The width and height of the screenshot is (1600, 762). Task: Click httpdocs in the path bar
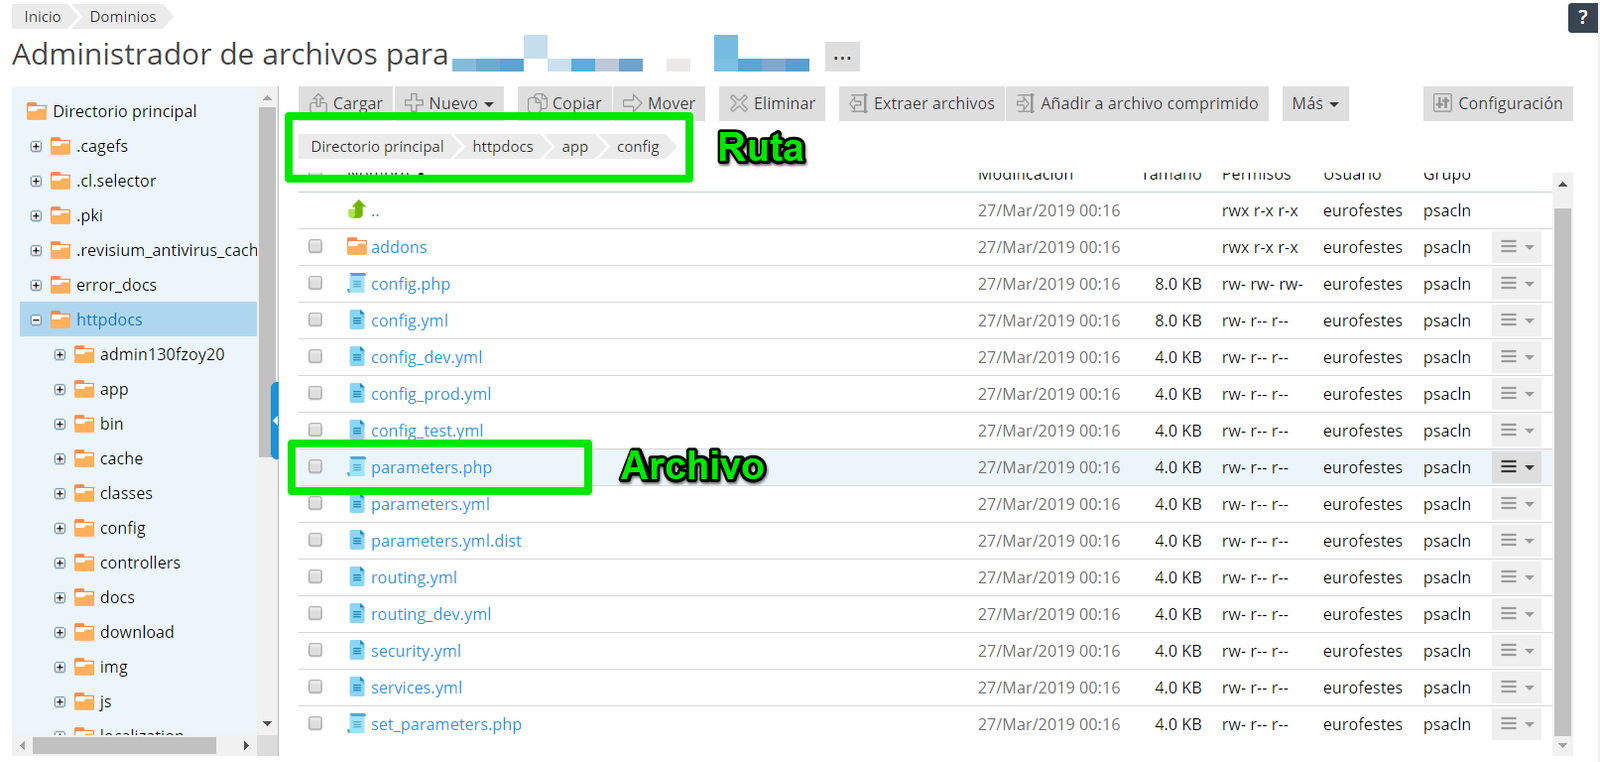(502, 146)
